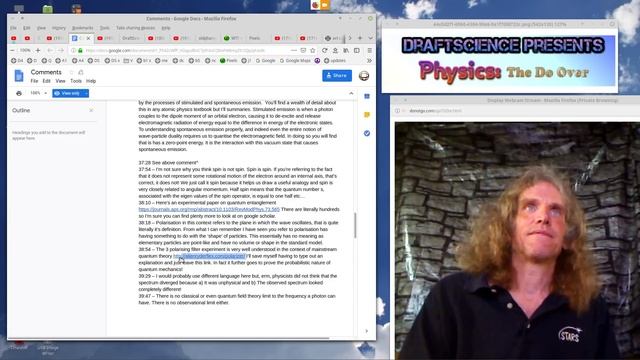This screenshot has width=640, height=360.
Task: Open the Firefox hamburger menu
Action: coord(369,50)
